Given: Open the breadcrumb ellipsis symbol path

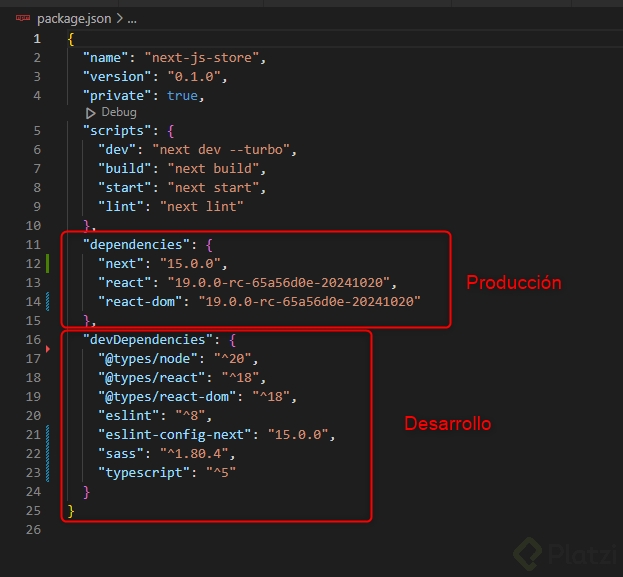Looking at the screenshot, I should (133, 19).
